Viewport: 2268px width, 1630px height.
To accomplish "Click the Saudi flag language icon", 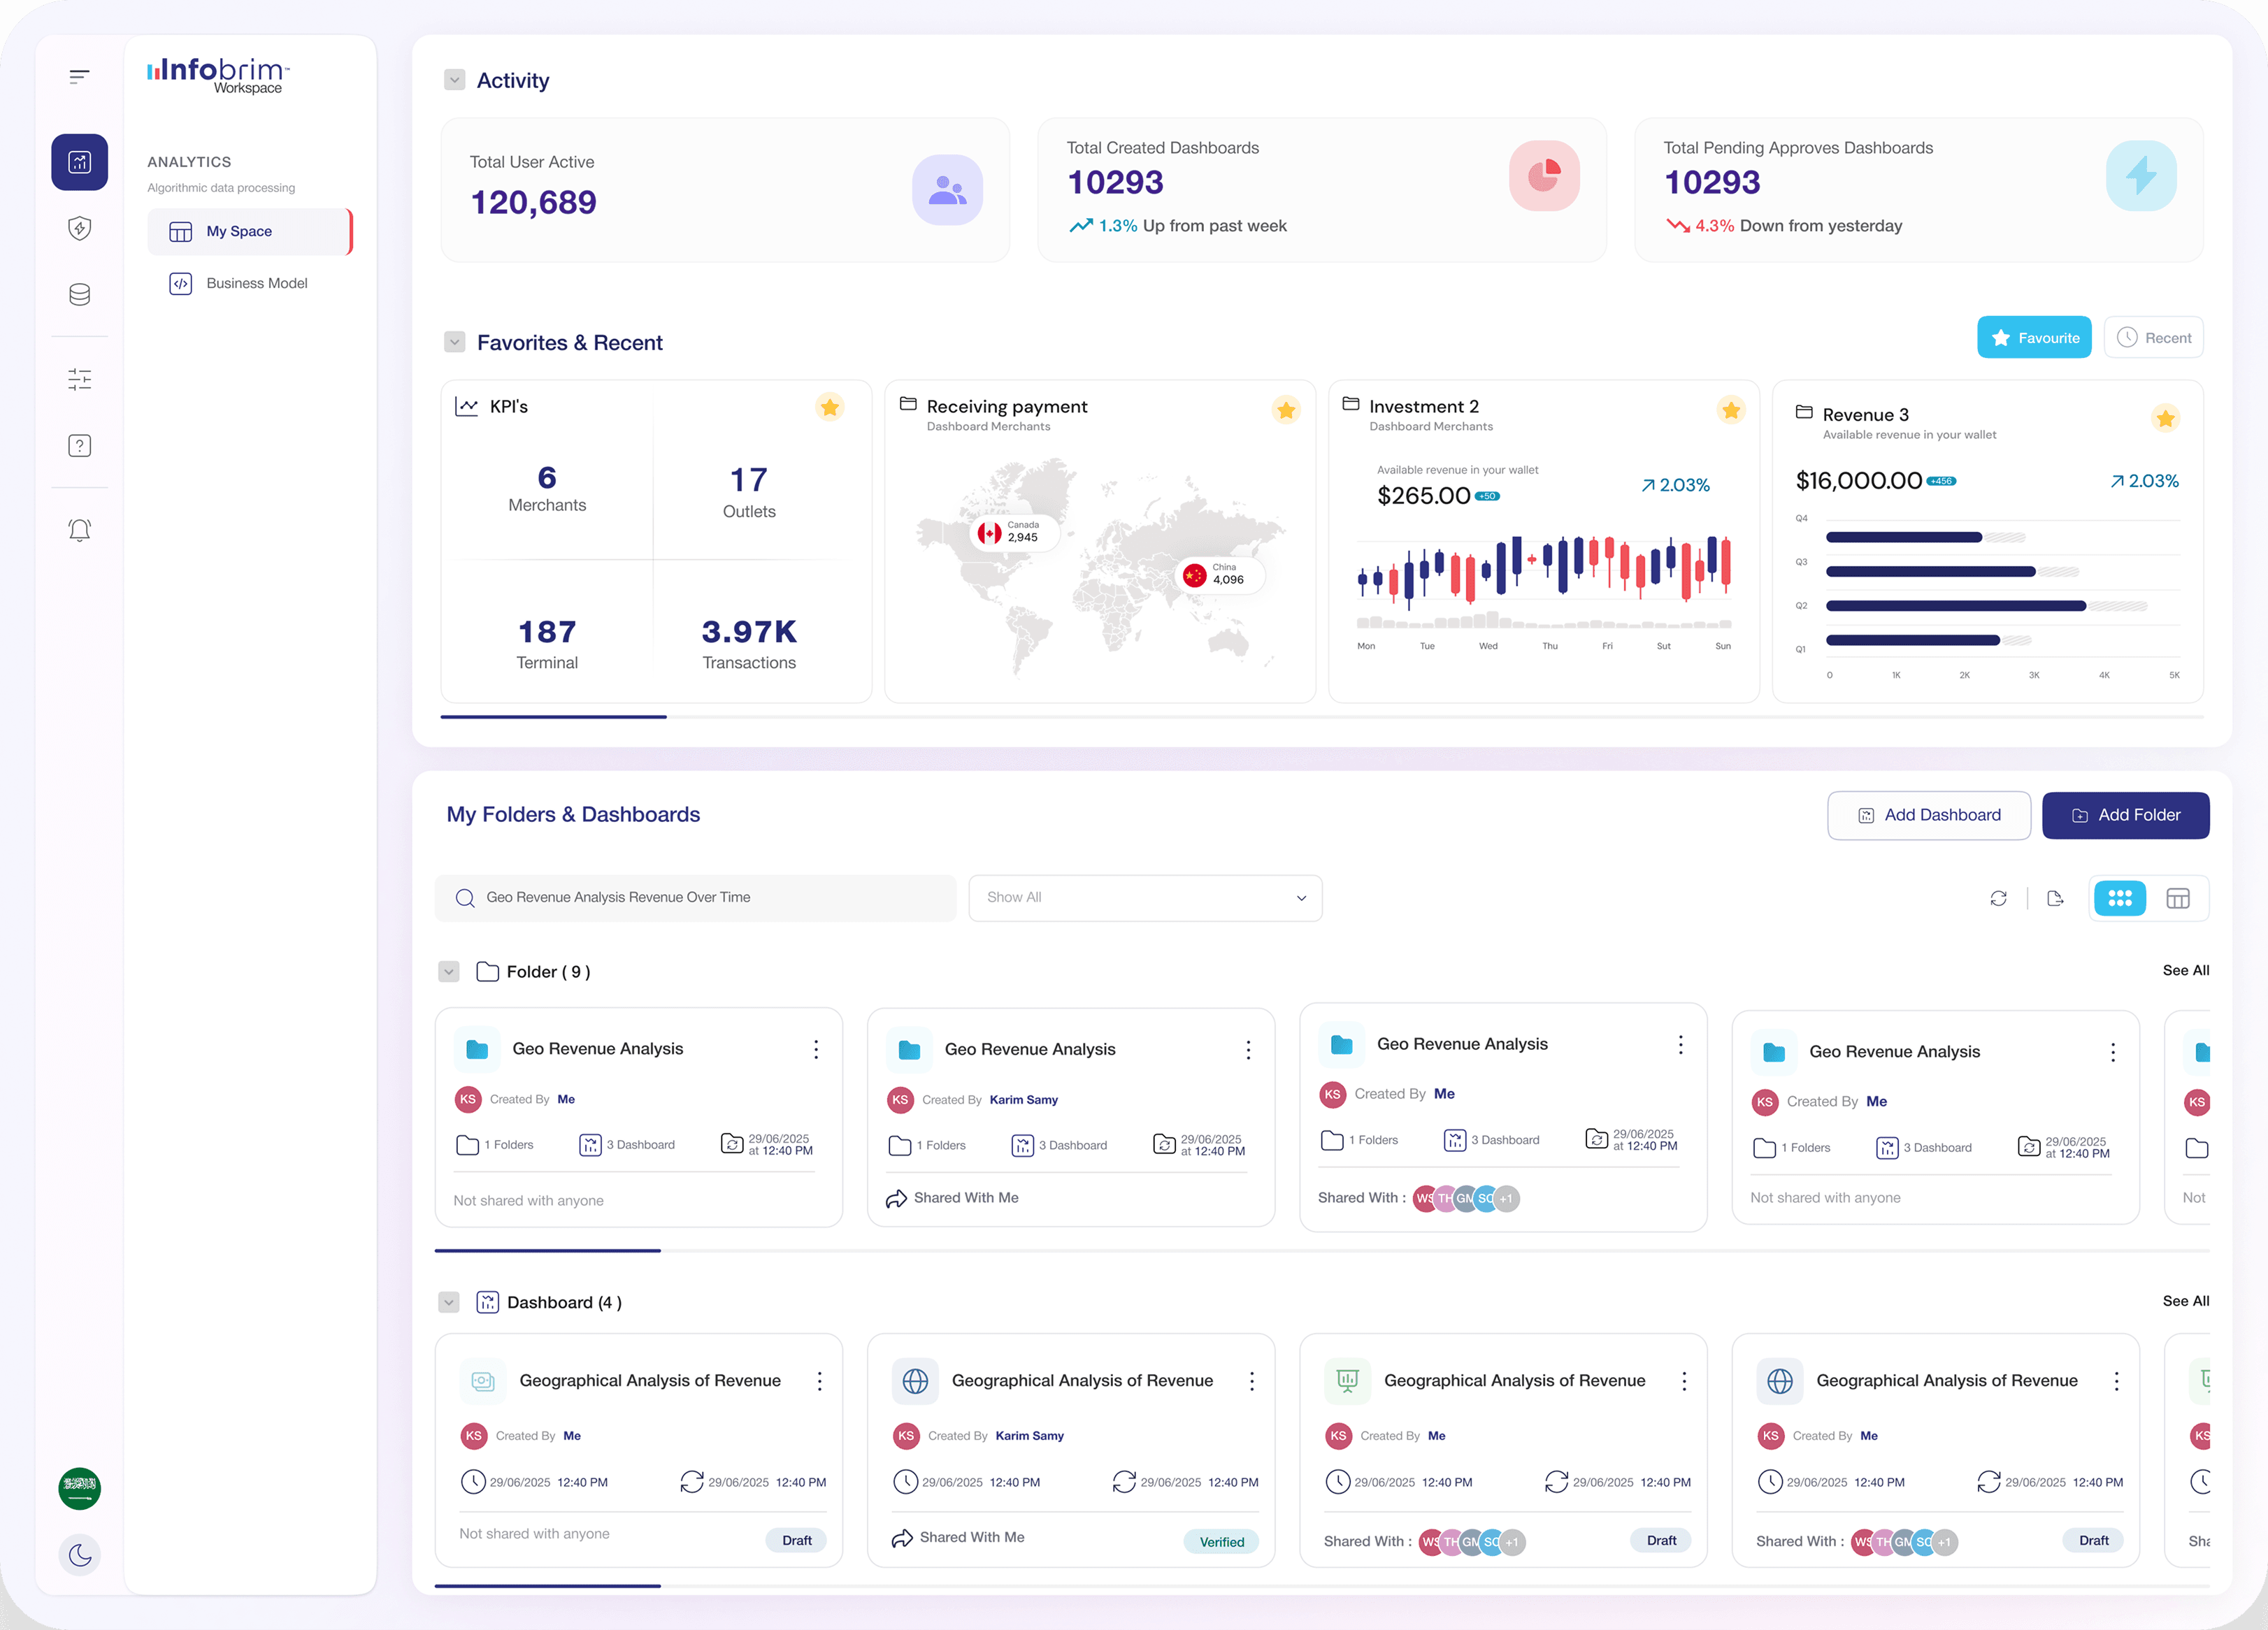I will pos(80,1488).
